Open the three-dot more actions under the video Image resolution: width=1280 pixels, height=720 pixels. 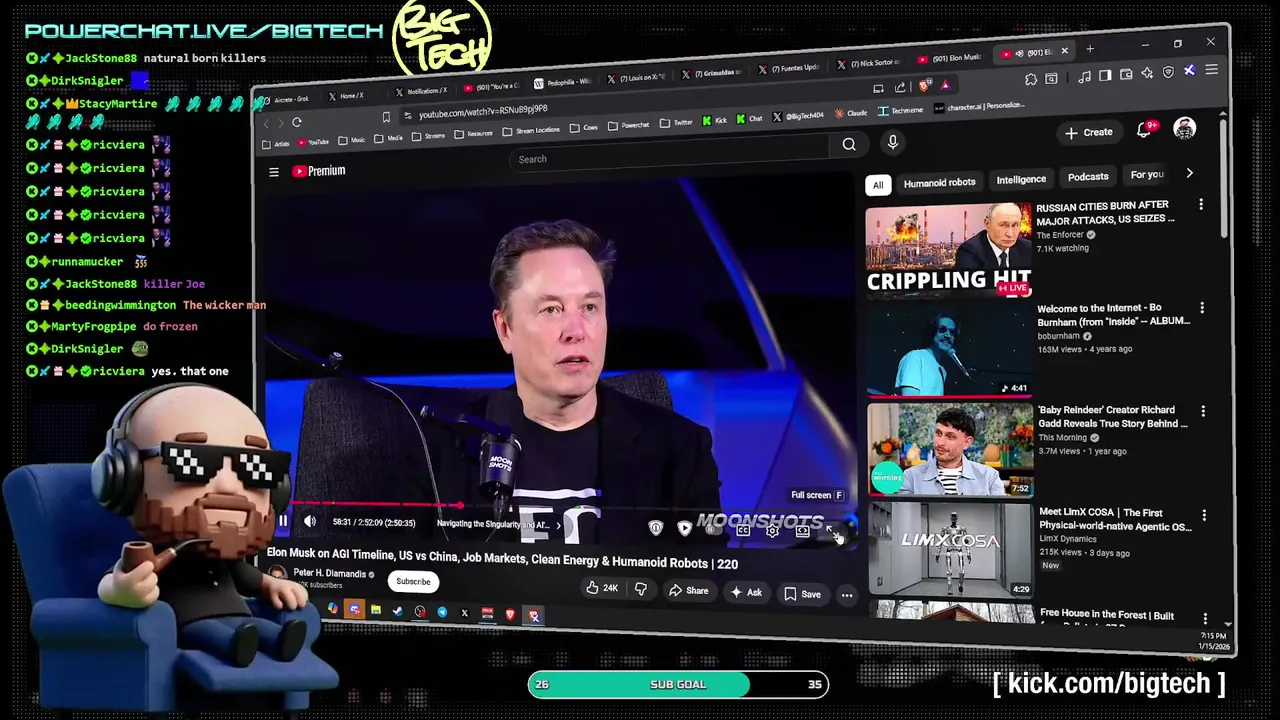(847, 595)
